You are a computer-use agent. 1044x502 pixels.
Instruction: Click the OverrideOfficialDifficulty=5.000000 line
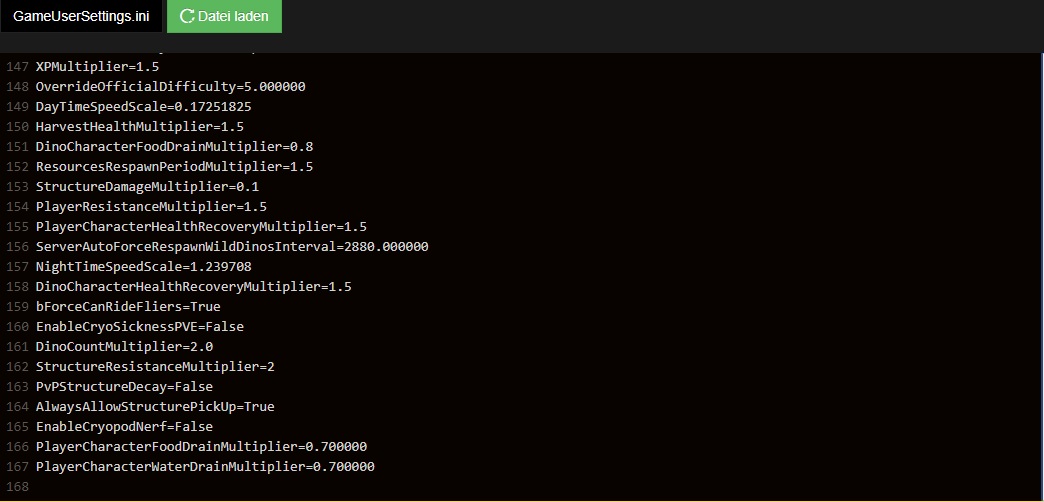(170, 87)
